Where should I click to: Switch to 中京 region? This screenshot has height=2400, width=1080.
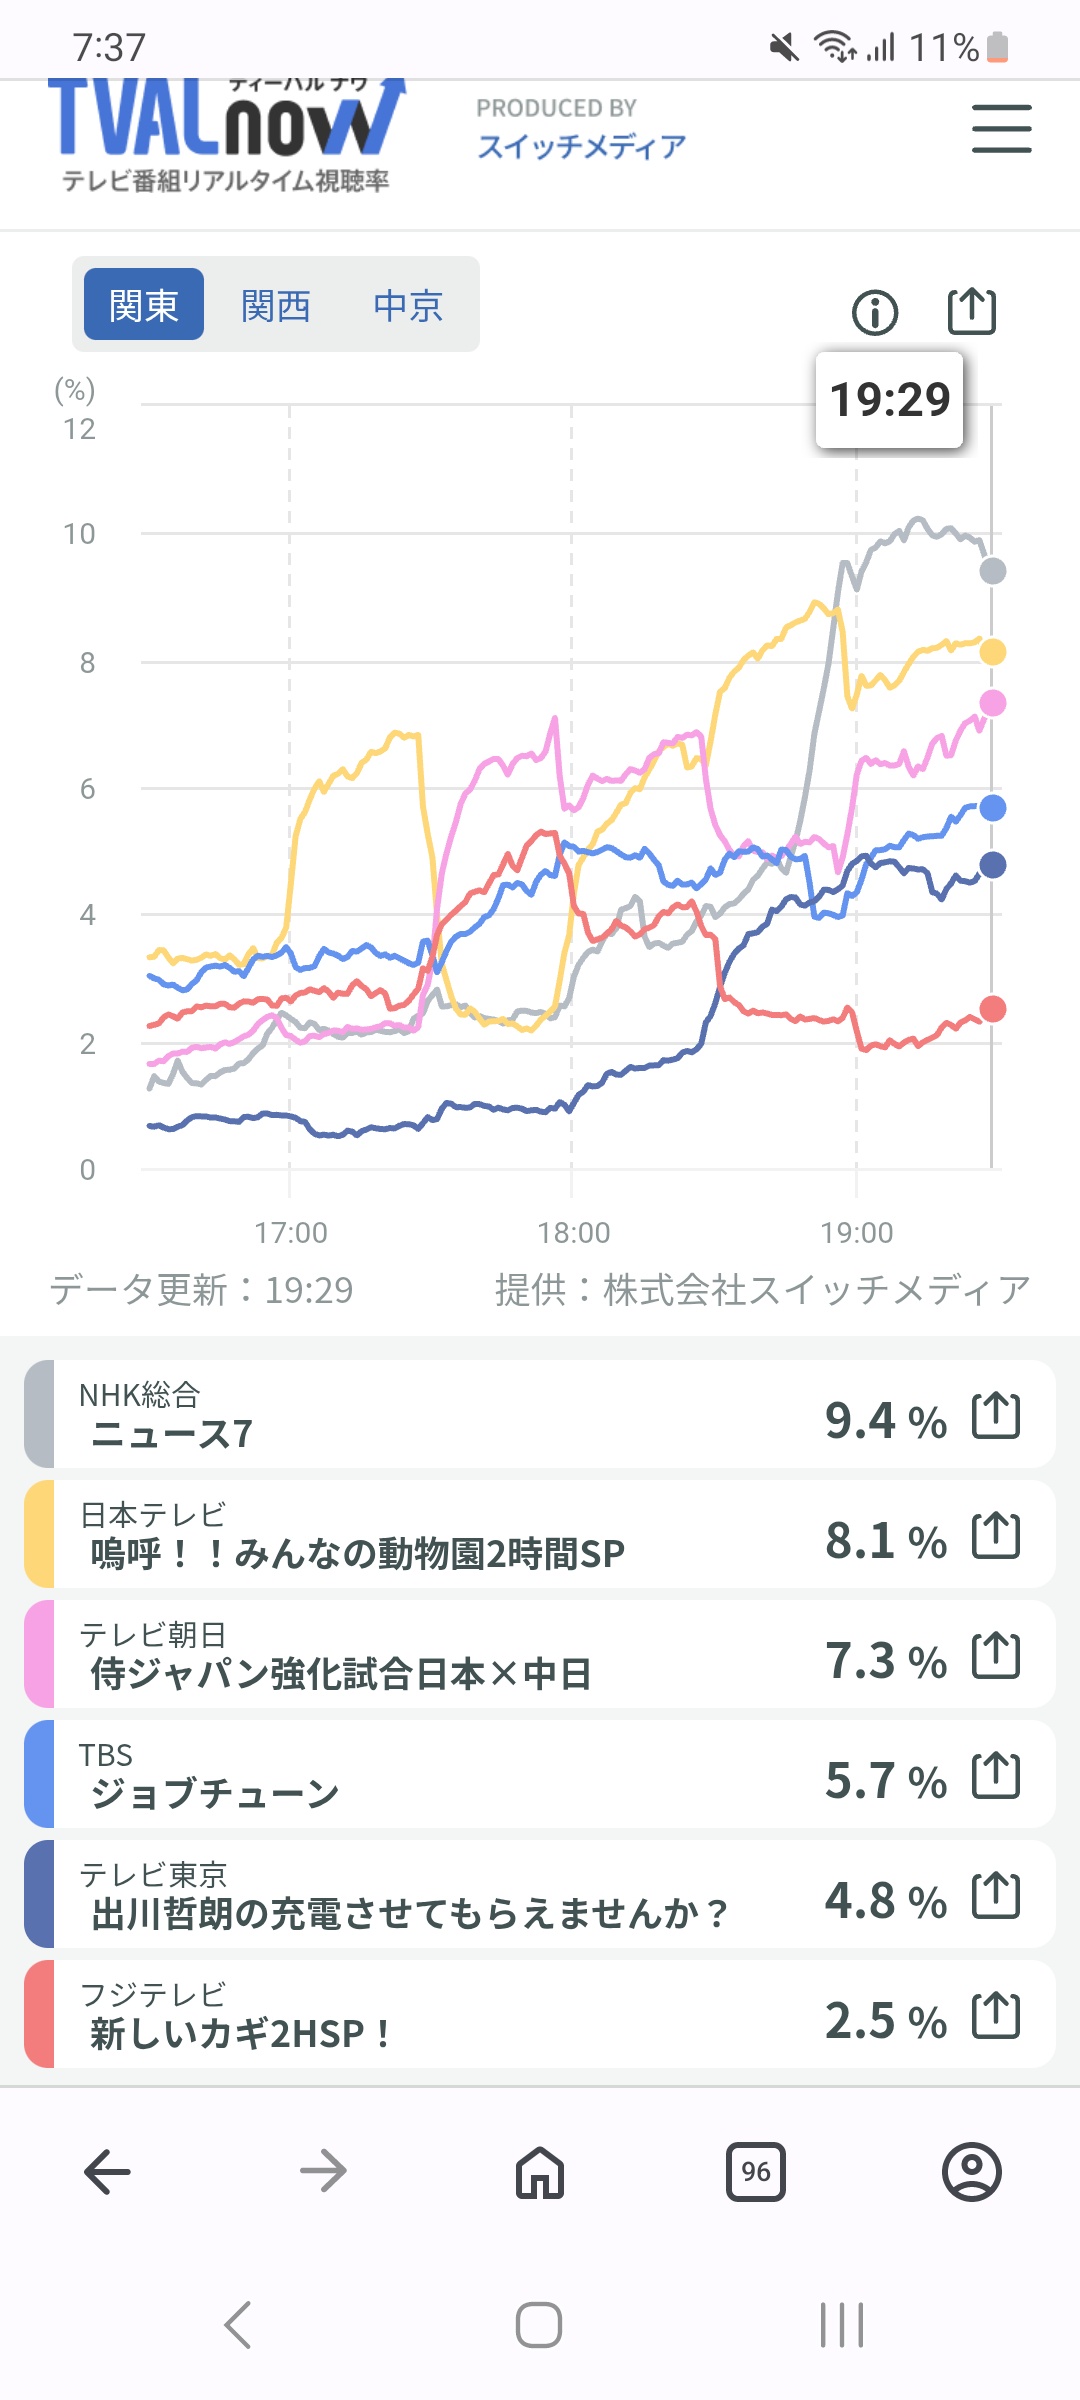(x=408, y=305)
